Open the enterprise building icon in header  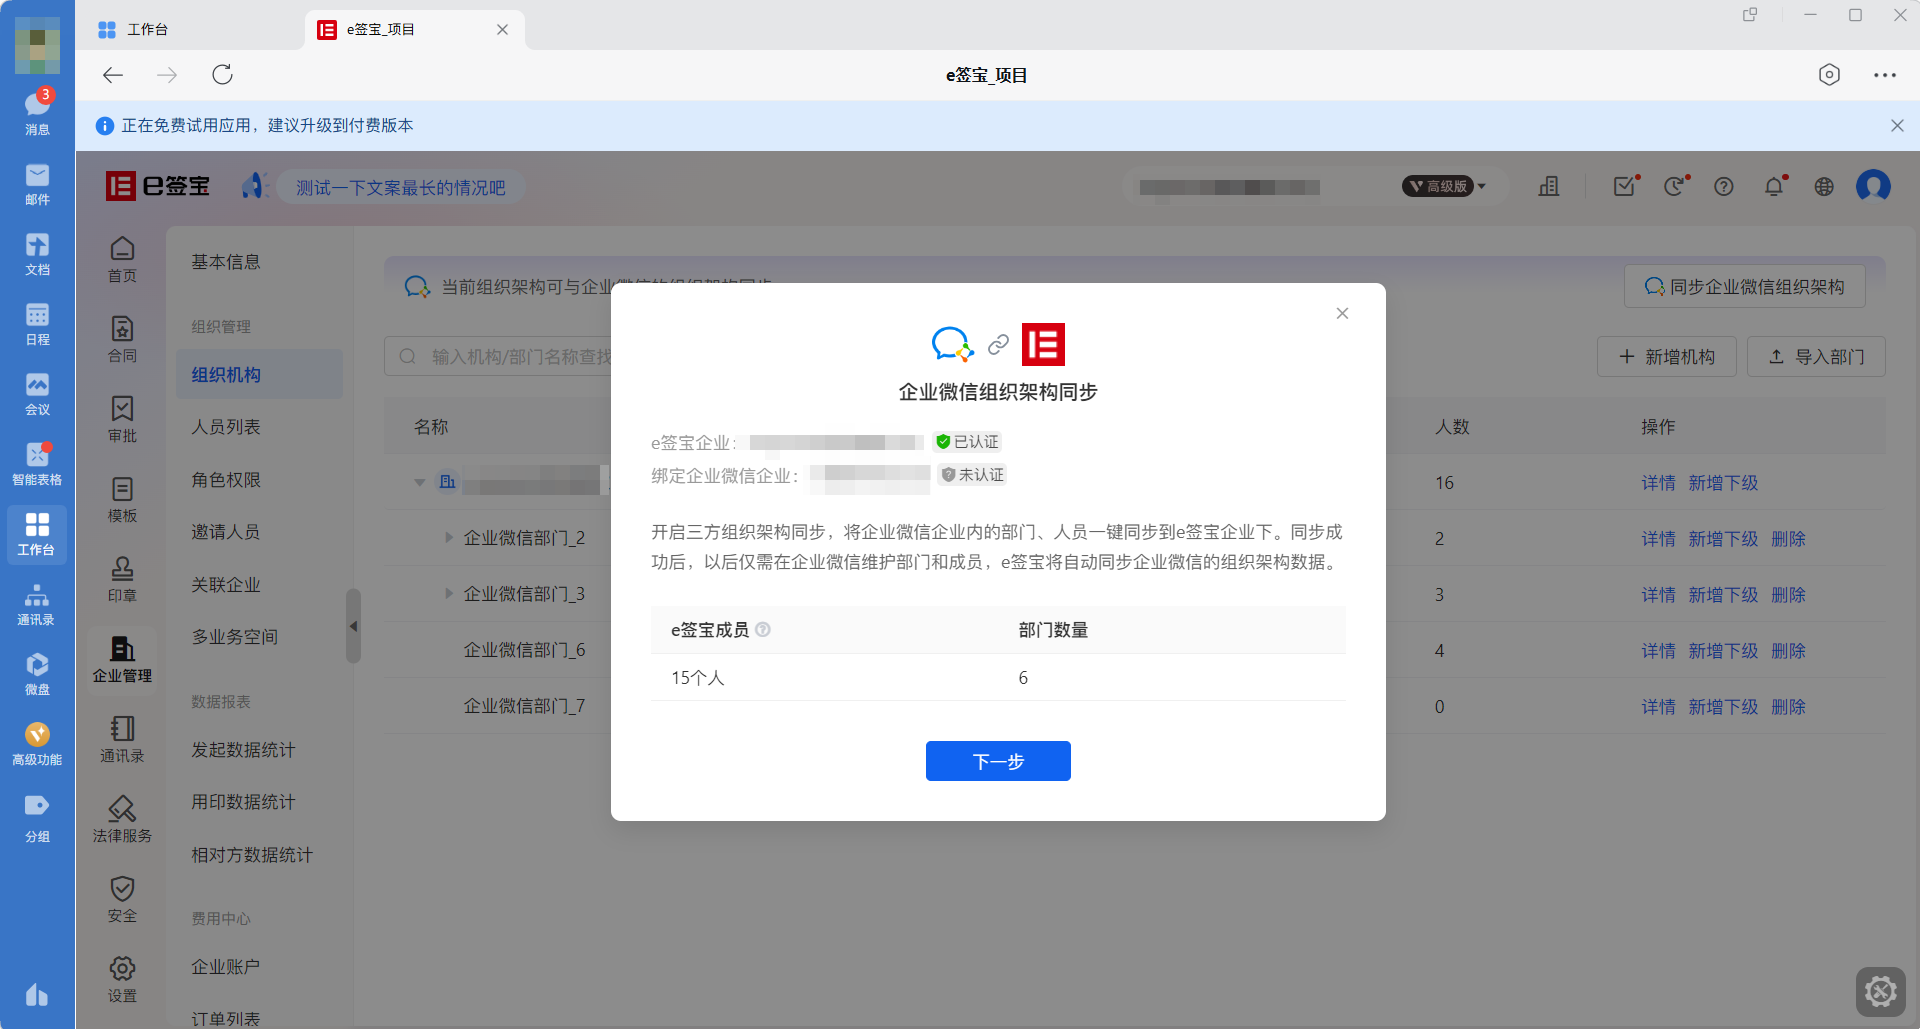1549,187
